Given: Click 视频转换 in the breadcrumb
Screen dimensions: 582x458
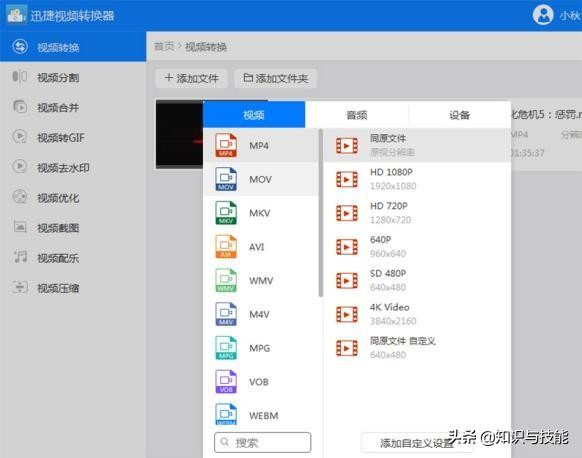Looking at the screenshot, I should pos(206,47).
